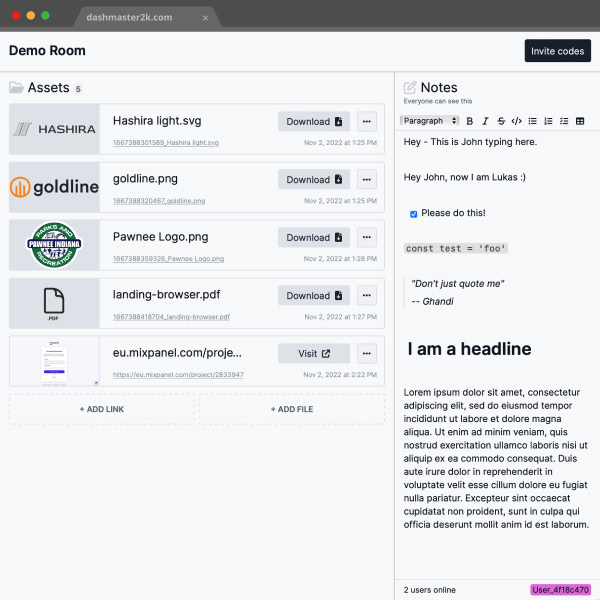Open more options for Hashira light.svg
The image size is (601, 600).
tap(366, 122)
